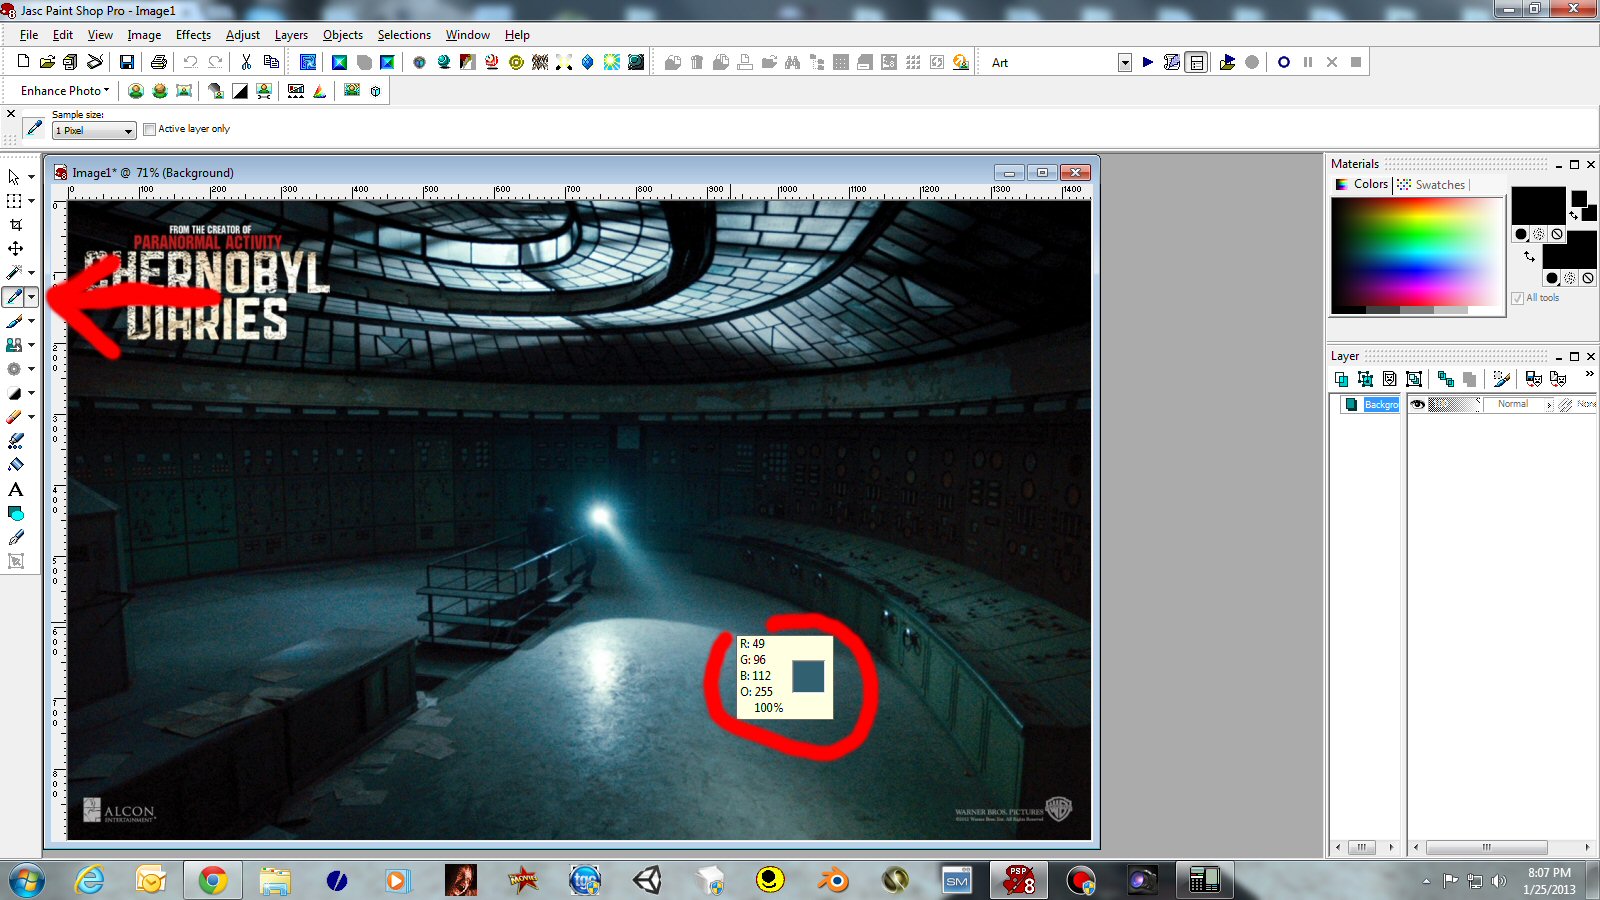Viewport: 1600px width, 900px height.
Task: Click the Undo arrow icon
Action: point(190,62)
